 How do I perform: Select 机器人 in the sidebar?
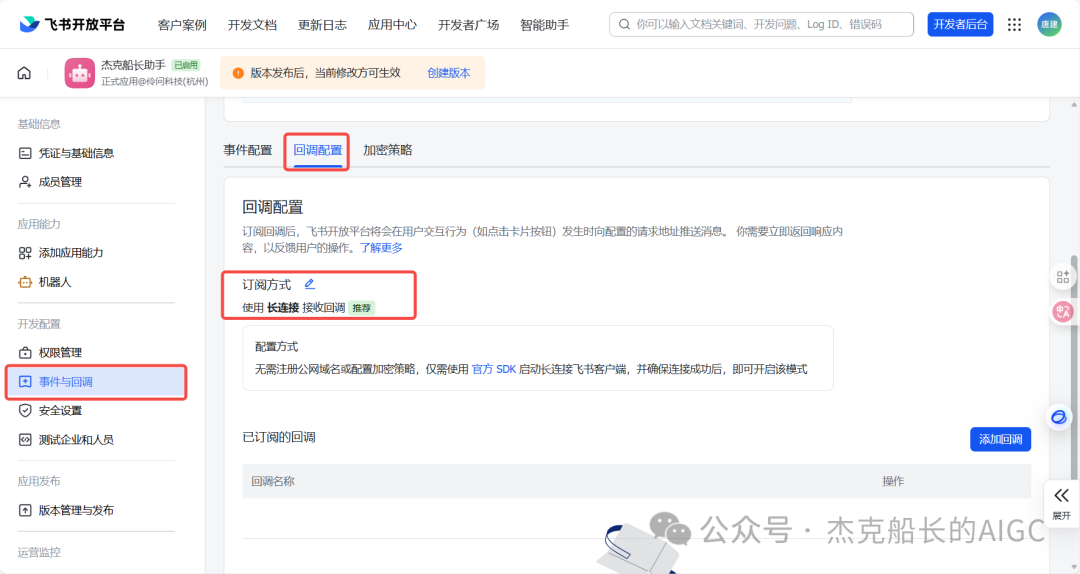(x=55, y=282)
